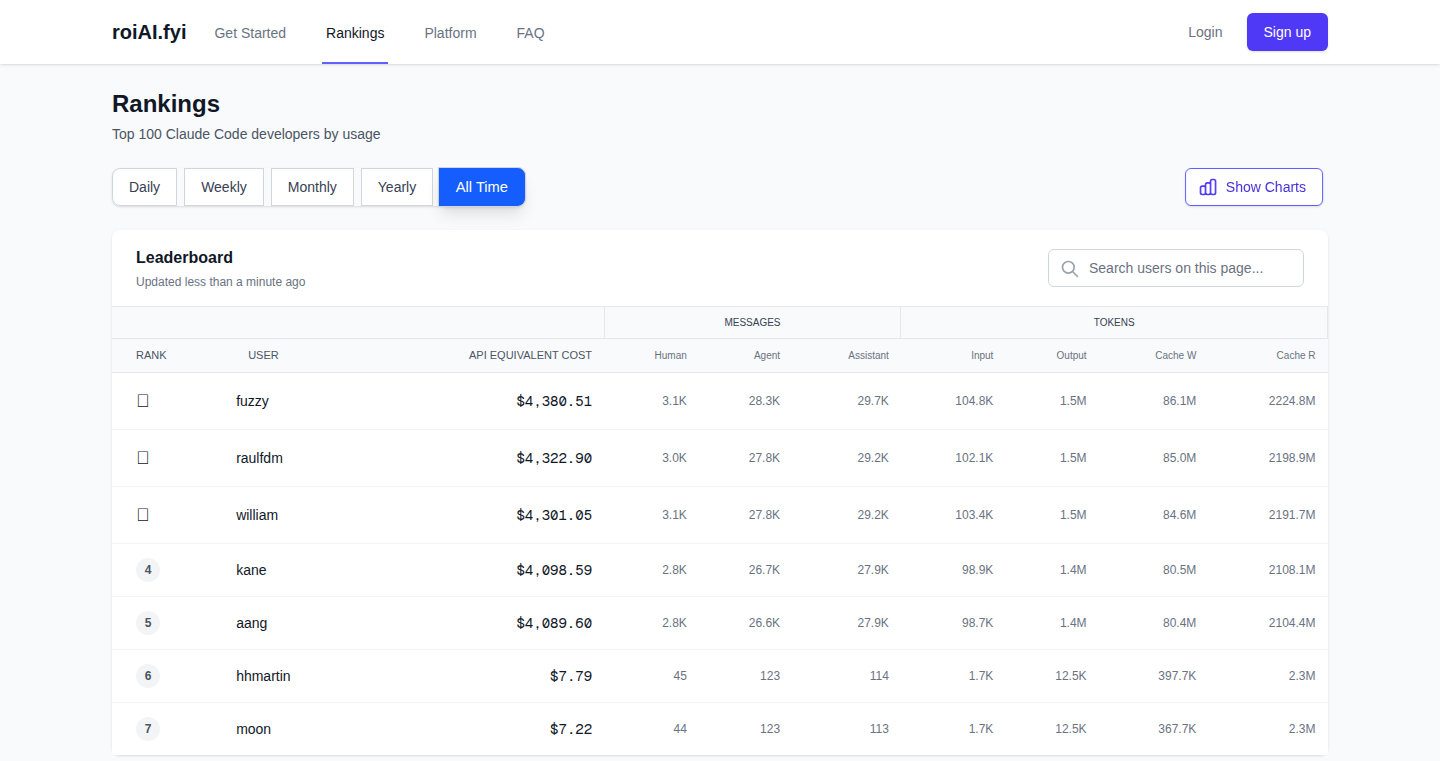Viewport: 1440px width, 761px height.
Task: Select the user kane
Action: tap(251, 570)
